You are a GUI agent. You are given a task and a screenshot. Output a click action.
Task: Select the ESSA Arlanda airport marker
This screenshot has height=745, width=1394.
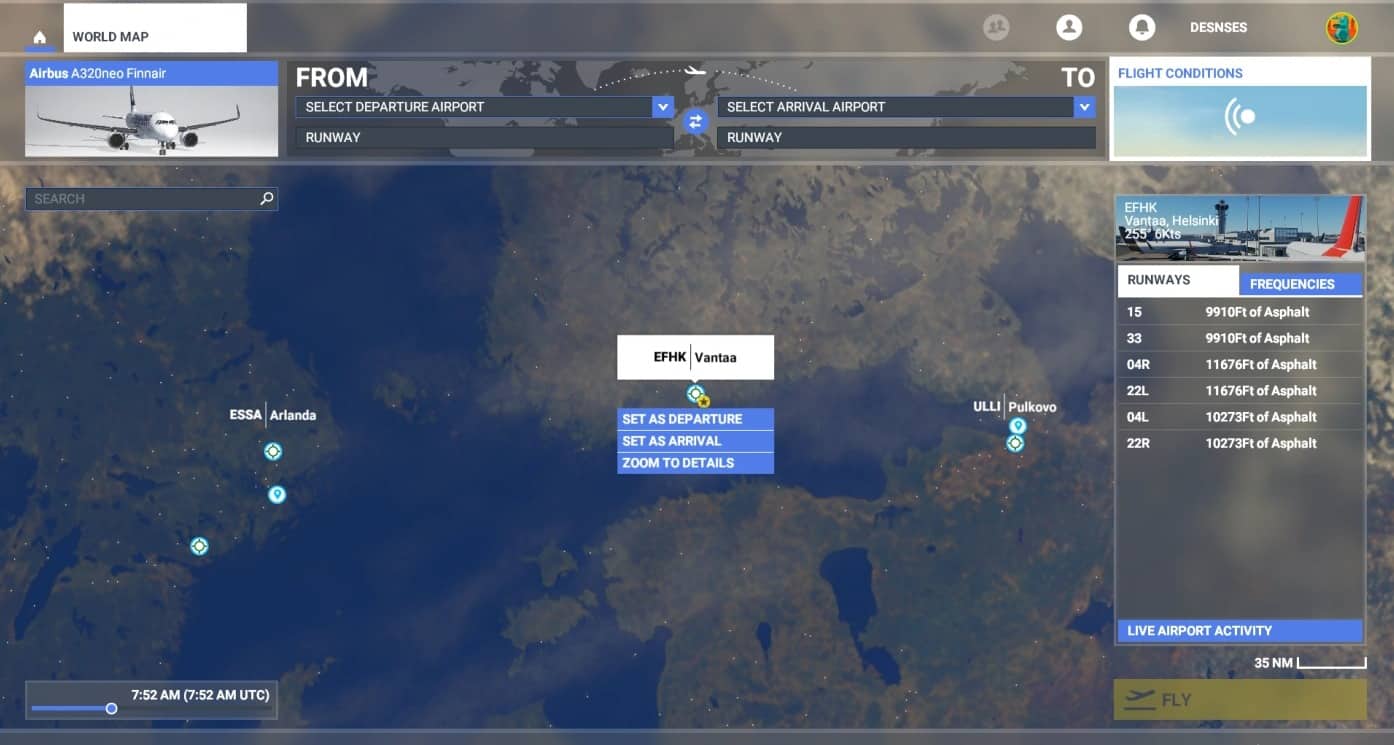273,451
